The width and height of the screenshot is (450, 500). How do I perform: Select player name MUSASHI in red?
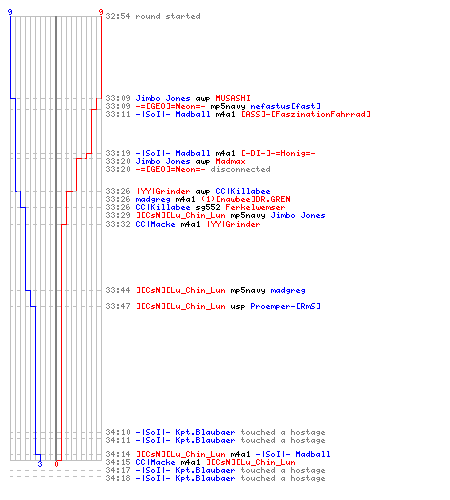[x=233, y=98]
